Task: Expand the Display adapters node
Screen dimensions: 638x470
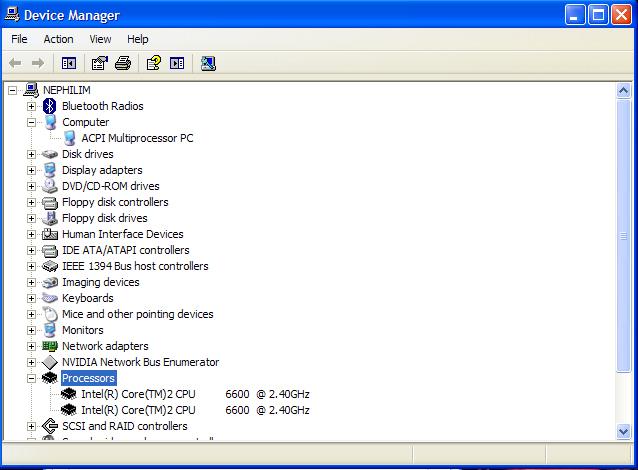Action: (x=31, y=170)
